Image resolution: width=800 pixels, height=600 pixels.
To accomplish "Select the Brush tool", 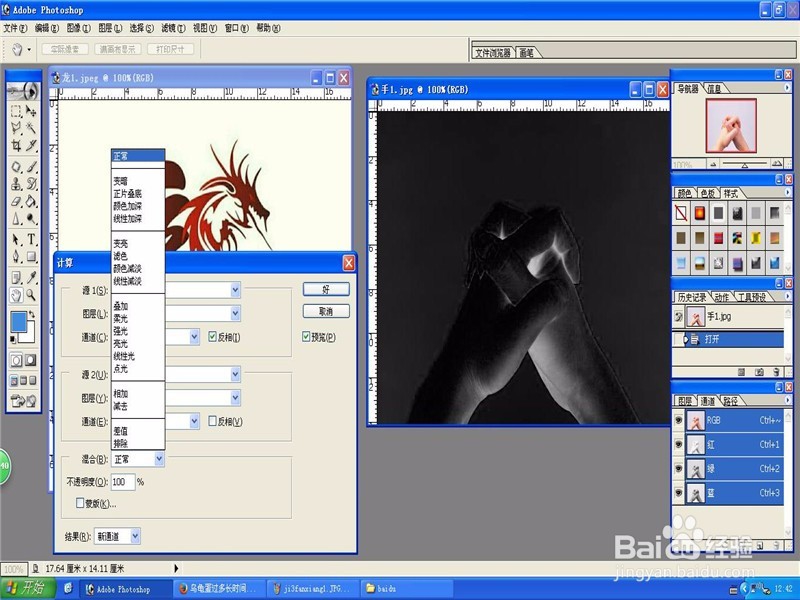I will point(31,167).
